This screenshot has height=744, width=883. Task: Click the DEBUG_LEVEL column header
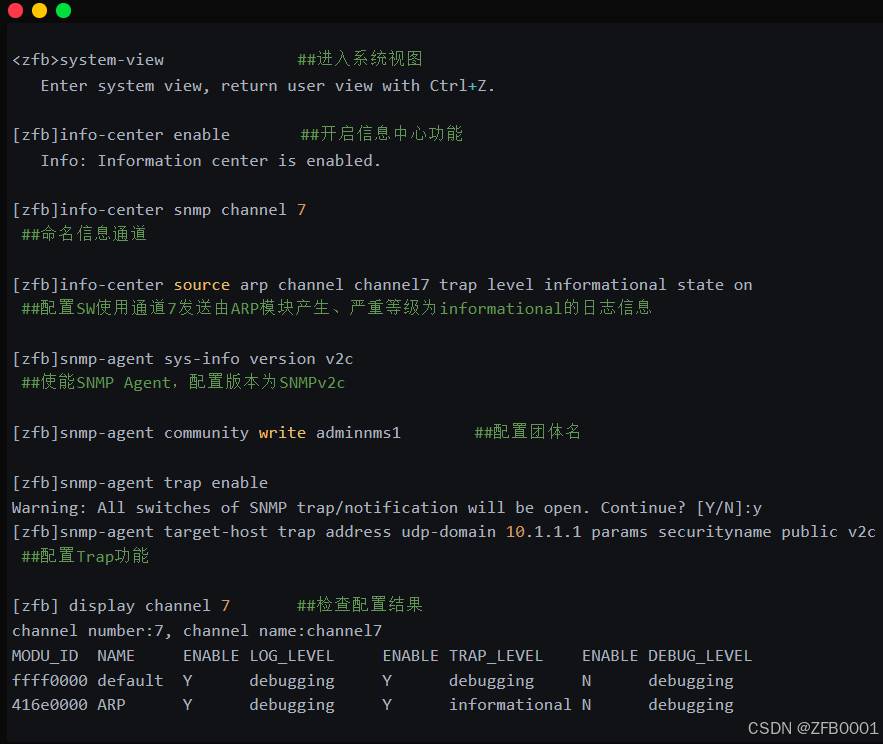(x=700, y=656)
